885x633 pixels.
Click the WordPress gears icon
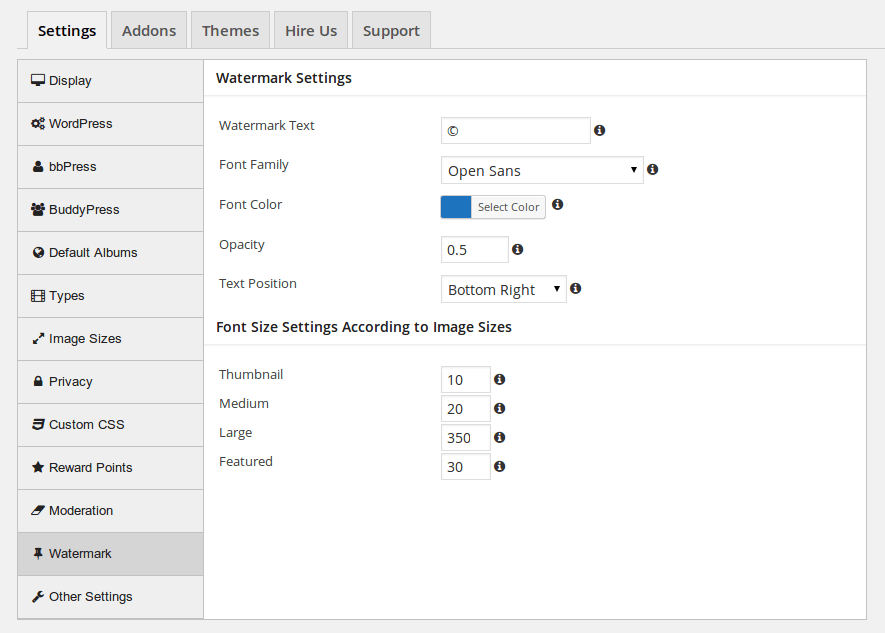pos(38,123)
